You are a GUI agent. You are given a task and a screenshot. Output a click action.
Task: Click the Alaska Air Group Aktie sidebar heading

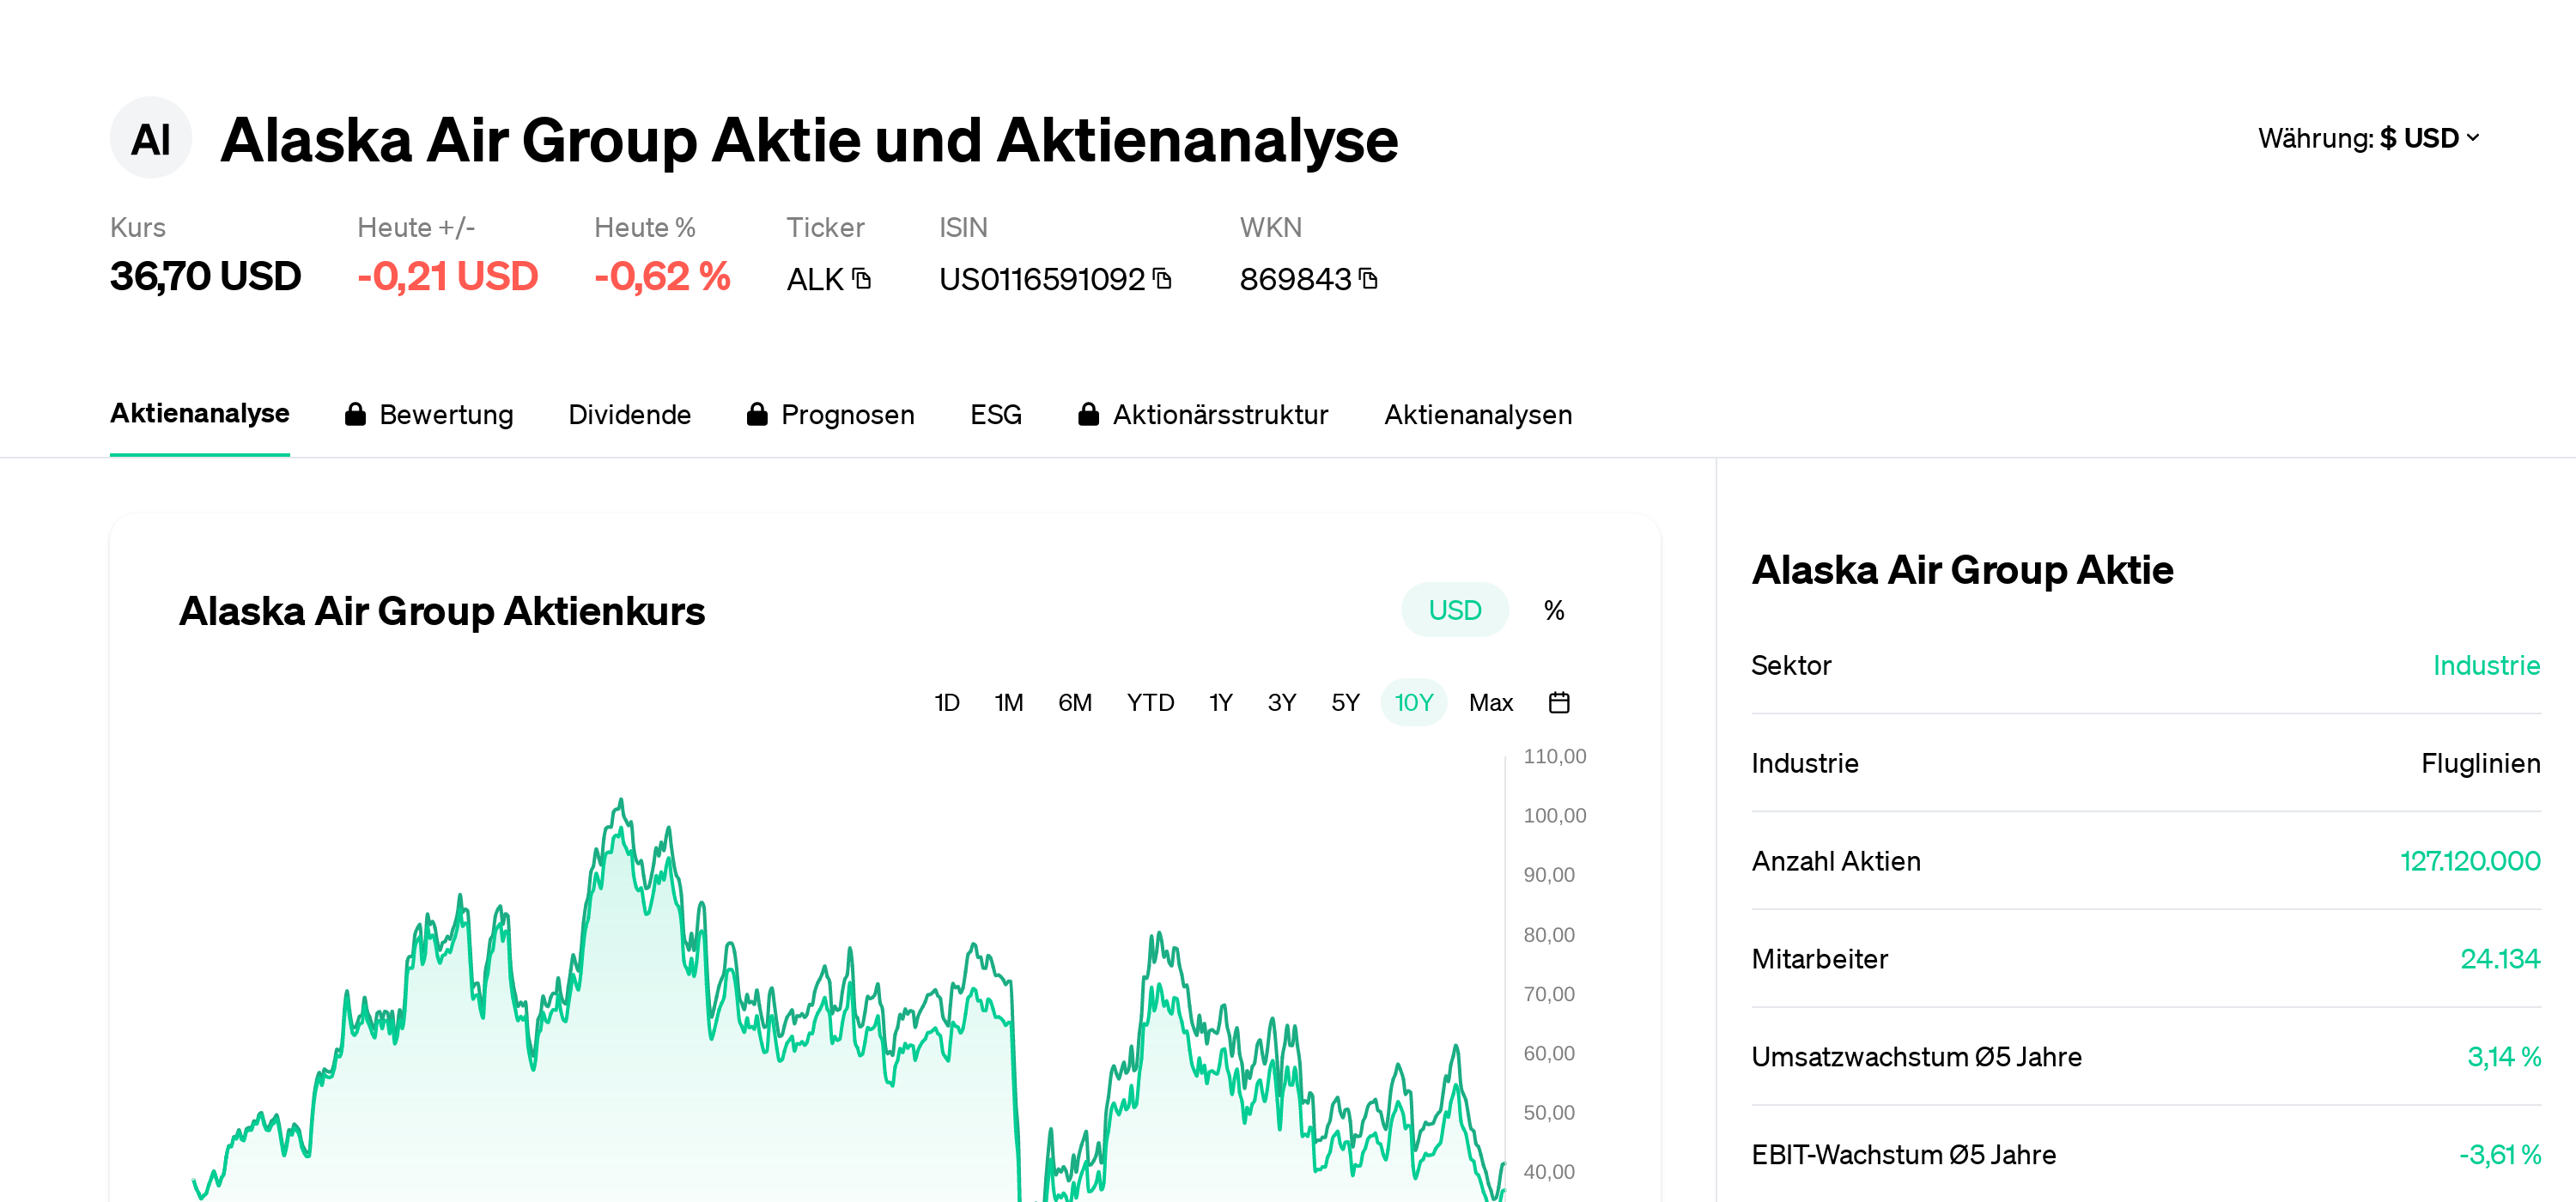[1963, 570]
